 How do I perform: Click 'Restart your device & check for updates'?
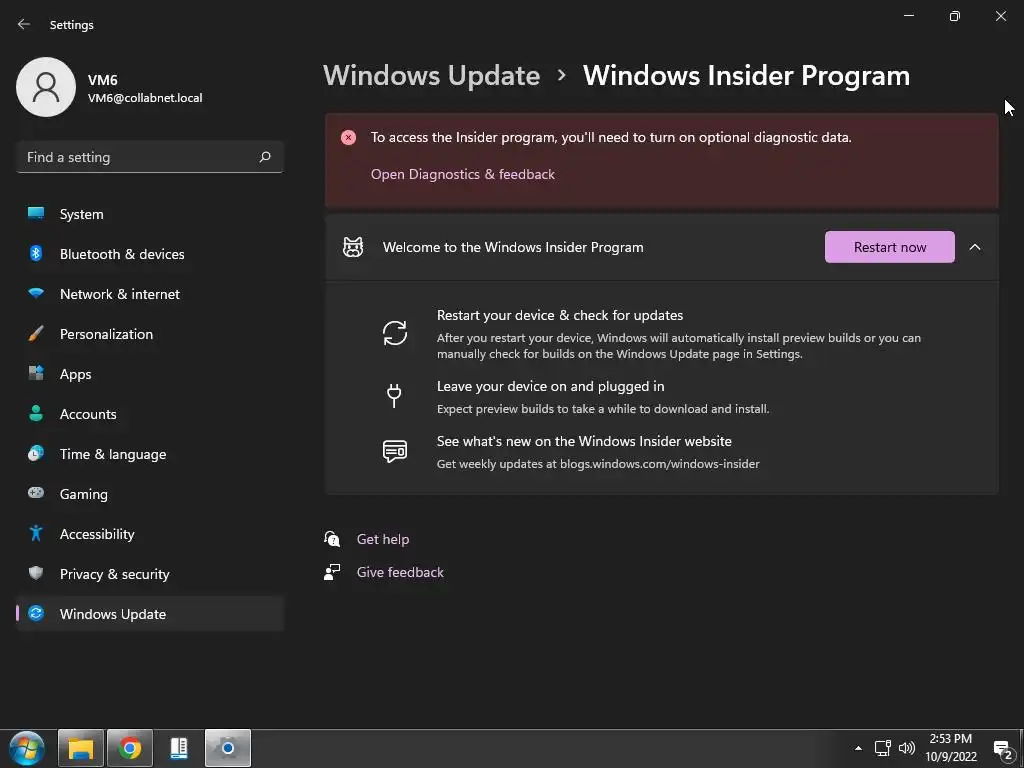pyautogui.click(x=560, y=315)
